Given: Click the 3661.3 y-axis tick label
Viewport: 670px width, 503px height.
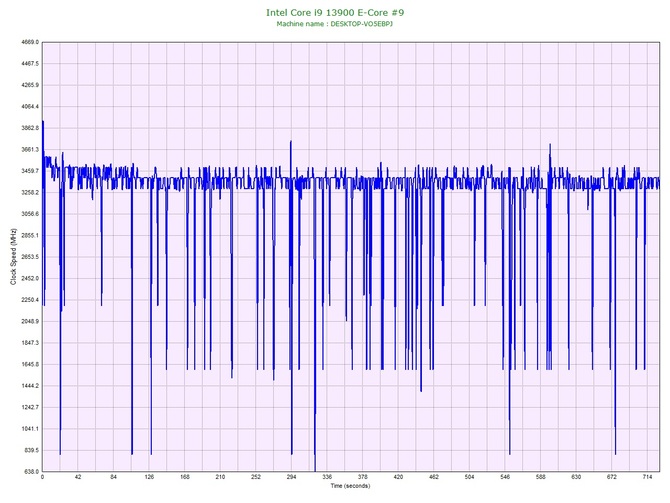Looking at the screenshot, I should point(30,150).
